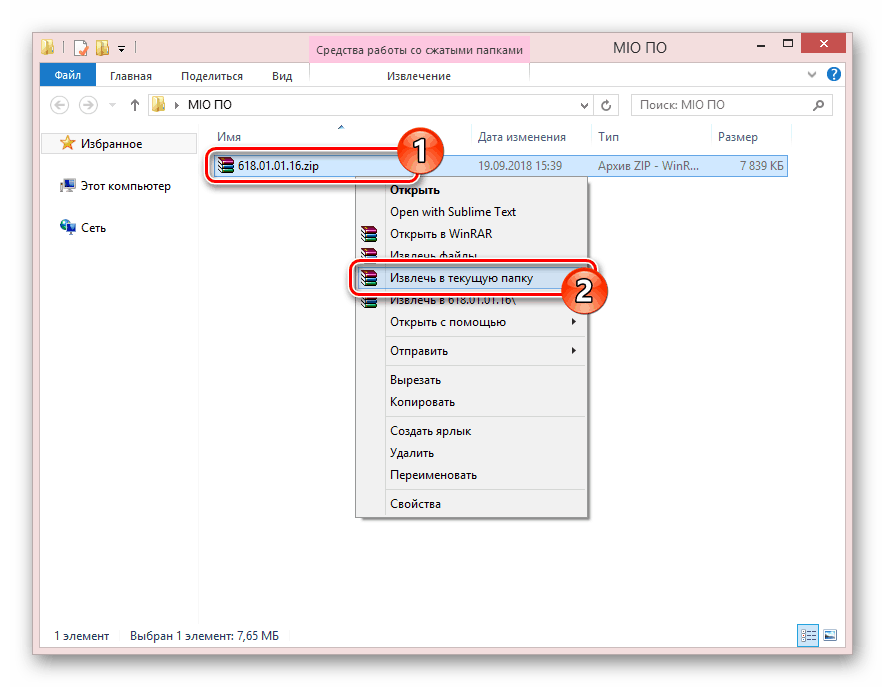Viewport: 885px width, 687px height.
Task: Open the address bar history dropdown
Action: [584, 105]
